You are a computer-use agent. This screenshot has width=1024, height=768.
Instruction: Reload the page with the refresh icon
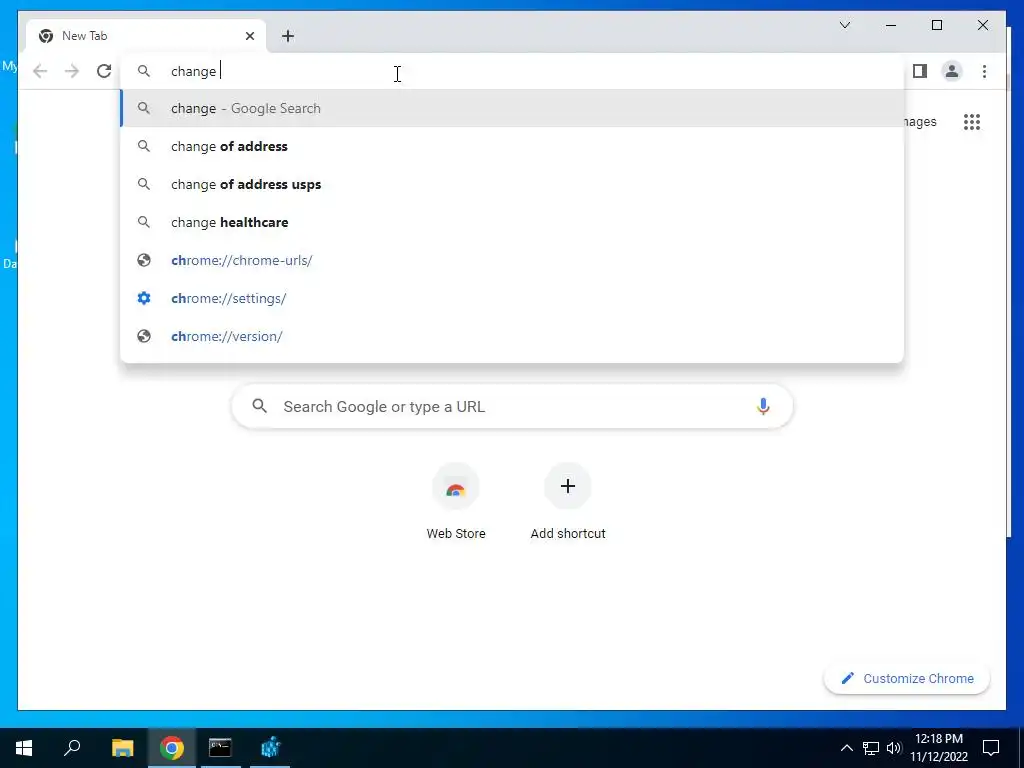click(x=104, y=71)
